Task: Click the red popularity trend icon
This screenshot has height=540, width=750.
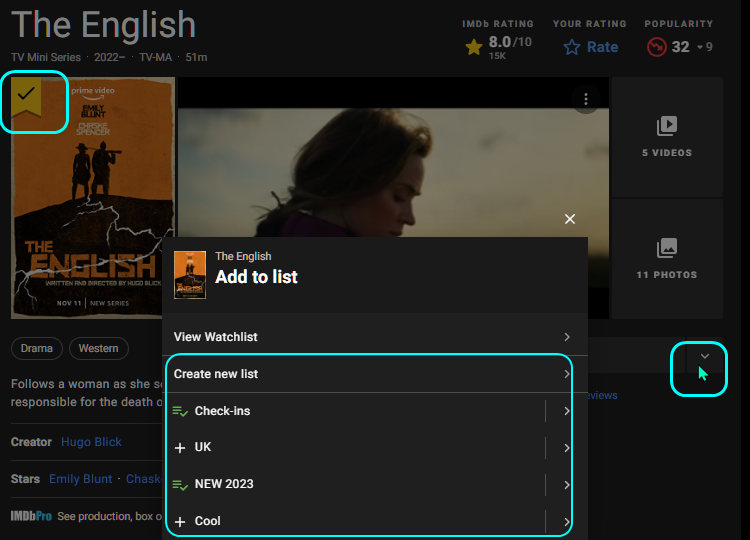Action: [x=656, y=47]
